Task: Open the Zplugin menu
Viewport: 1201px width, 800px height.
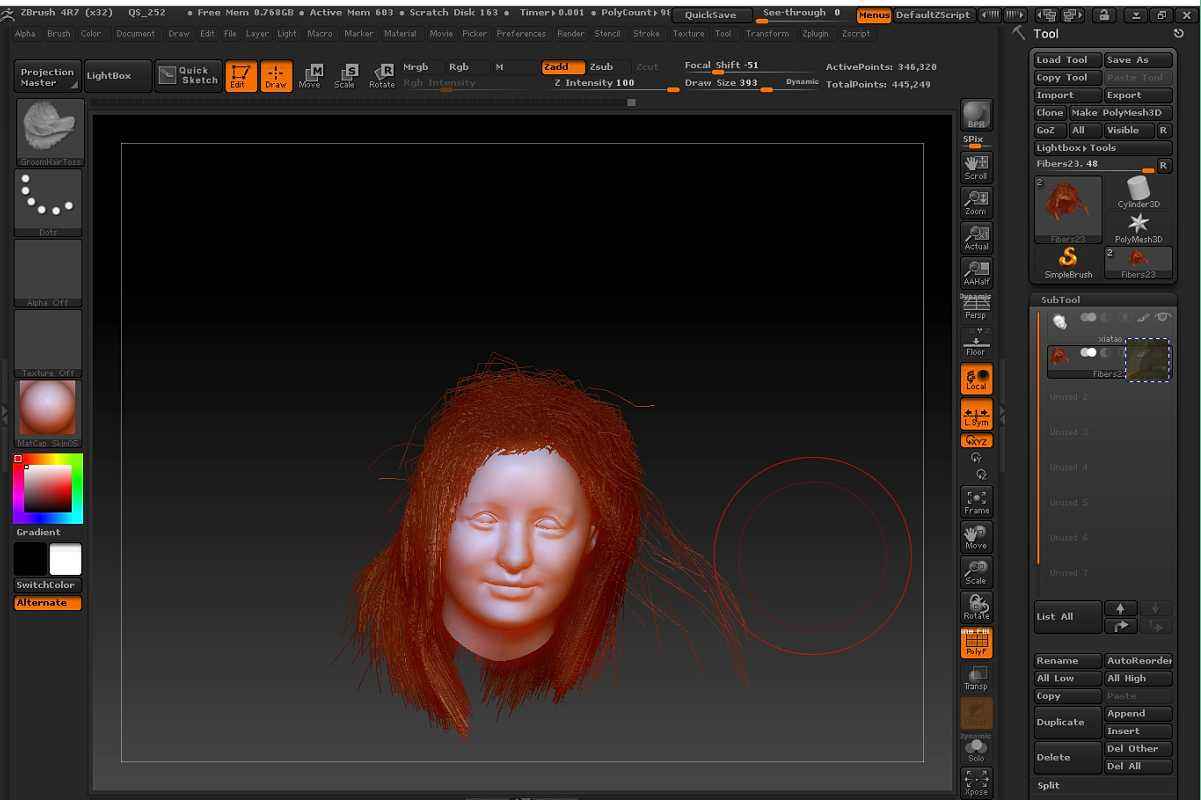Action: click(x=815, y=33)
